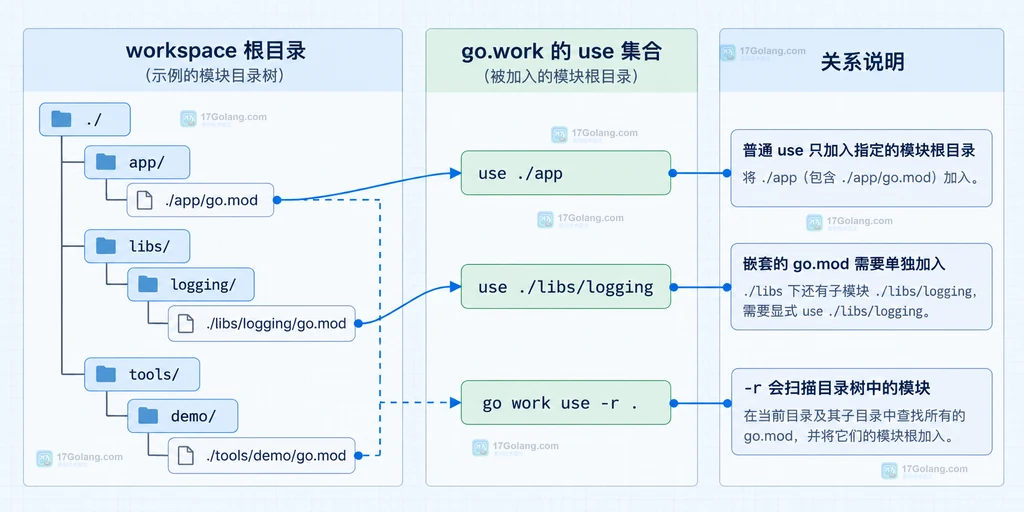Click the logging/ folder icon
This screenshot has height=512, width=1024.
(x=148, y=284)
